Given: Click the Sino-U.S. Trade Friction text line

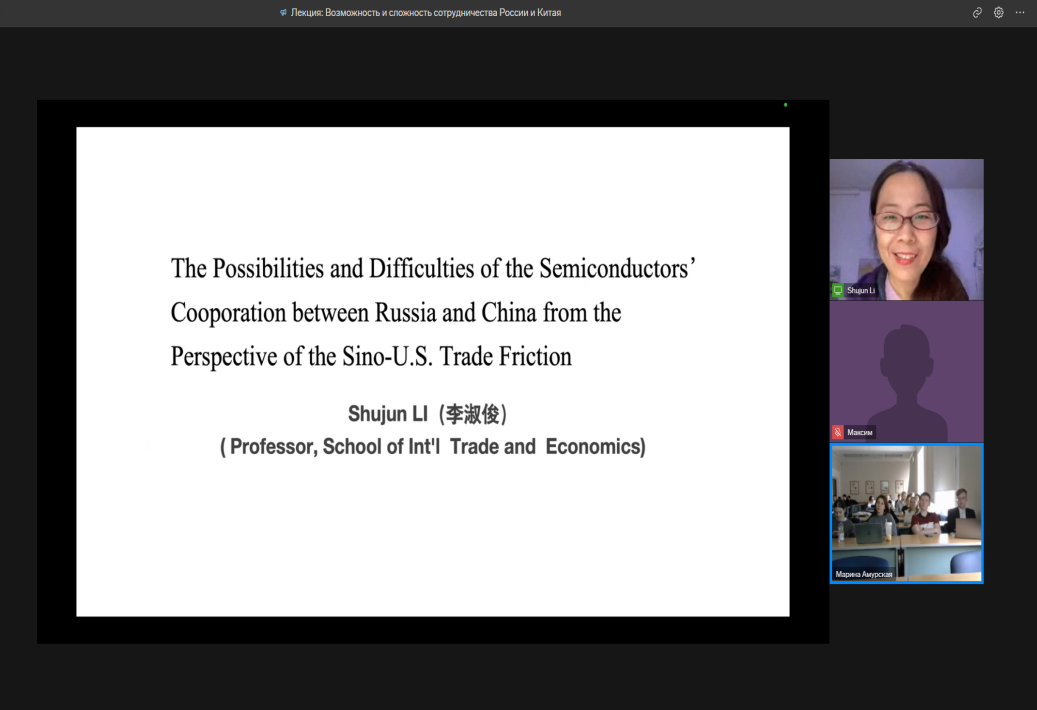Looking at the screenshot, I should tap(371, 357).
